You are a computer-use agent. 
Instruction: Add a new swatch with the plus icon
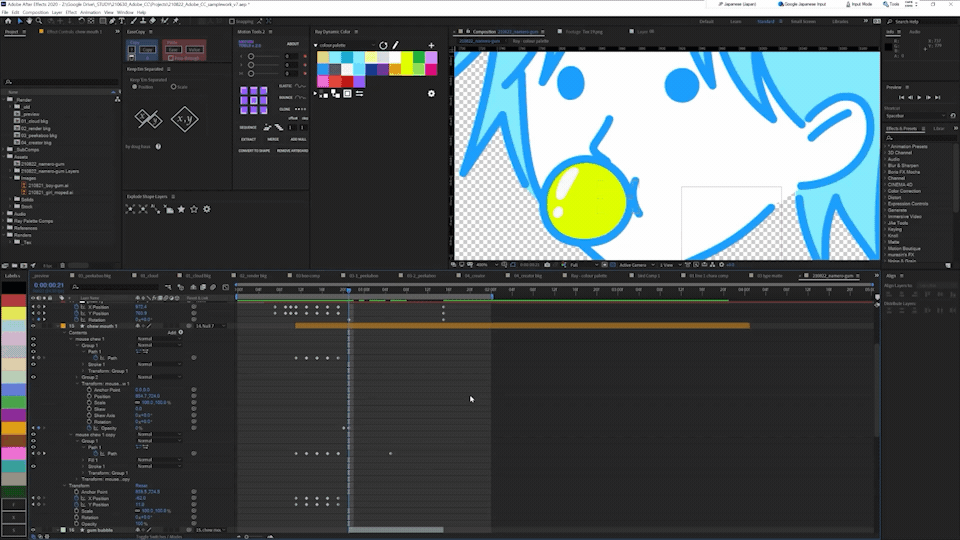[431, 45]
